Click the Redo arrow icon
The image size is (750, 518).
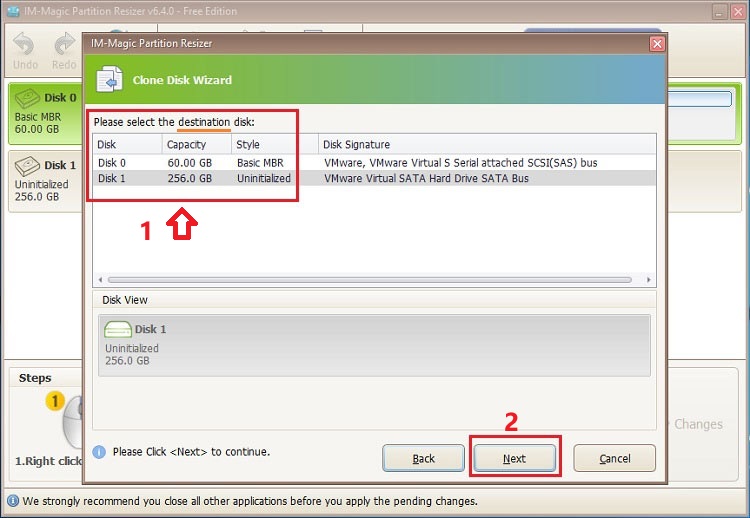tap(64, 44)
